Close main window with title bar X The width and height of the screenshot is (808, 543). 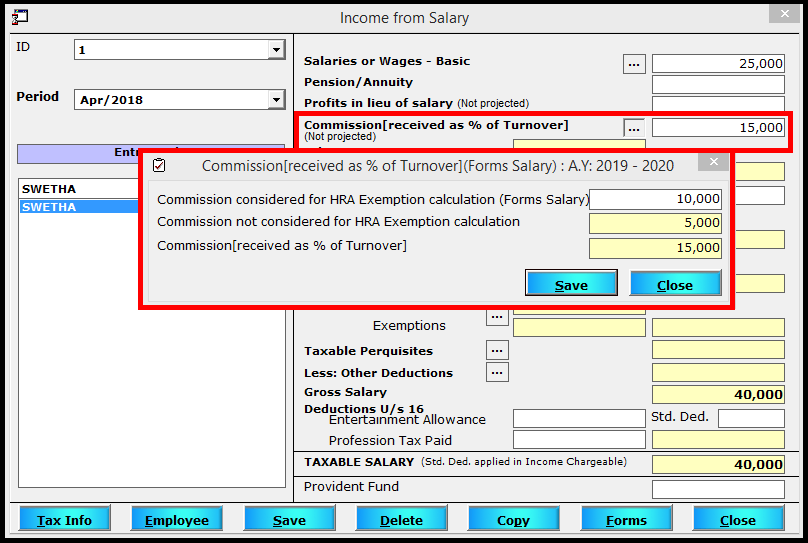pyautogui.click(x=784, y=14)
